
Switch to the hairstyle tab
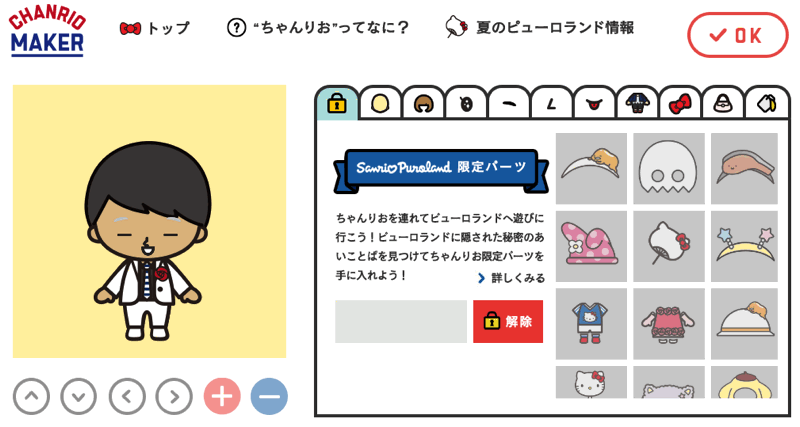coord(423,104)
